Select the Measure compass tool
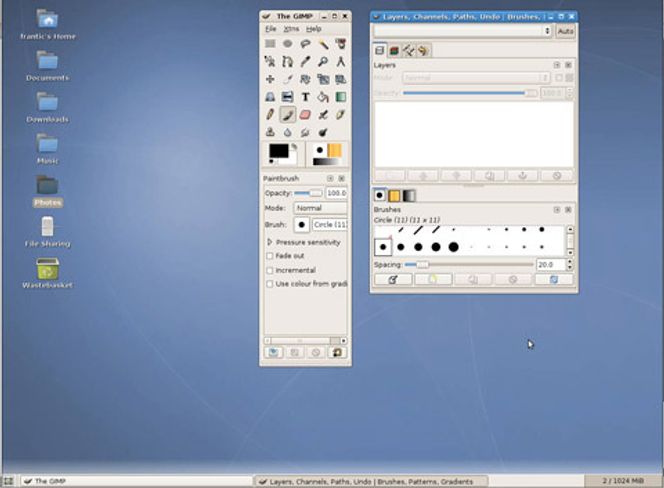Viewport: 664px width, 488px height. [x=340, y=61]
